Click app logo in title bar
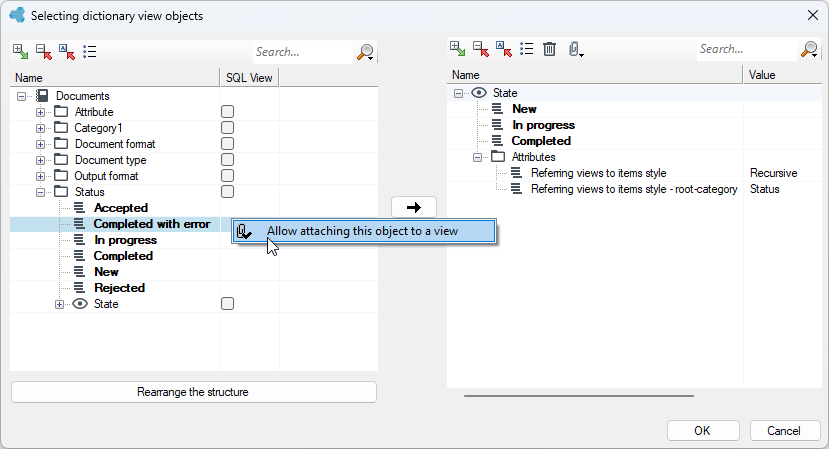Screen dimensions: 829x449 pos(17,15)
